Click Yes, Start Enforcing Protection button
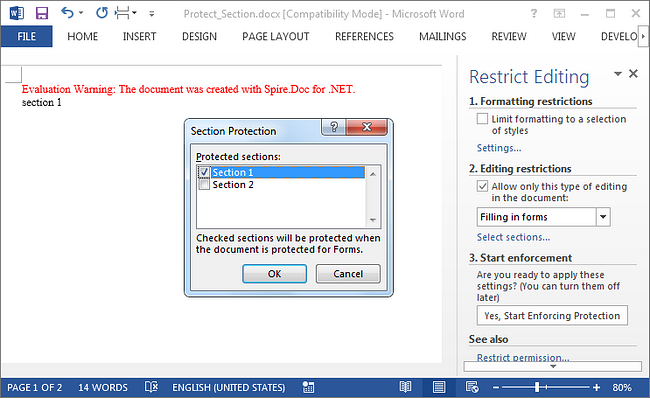650x398 pixels. tap(552, 315)
